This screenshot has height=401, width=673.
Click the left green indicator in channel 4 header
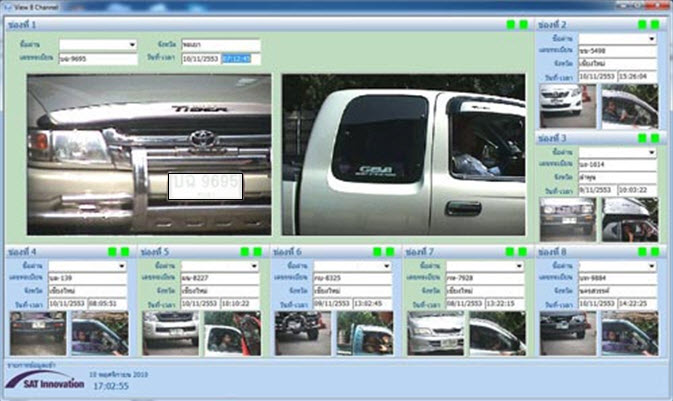112,252
